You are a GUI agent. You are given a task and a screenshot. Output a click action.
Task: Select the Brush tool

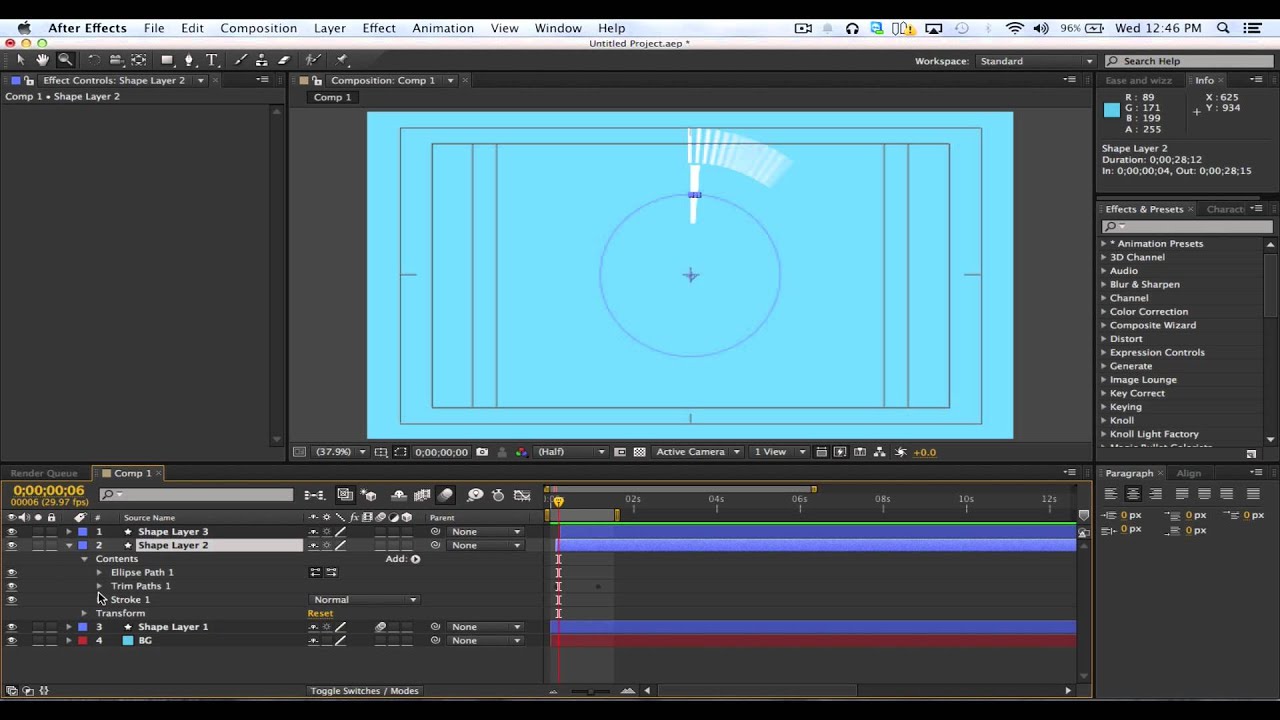coord(240,60)
